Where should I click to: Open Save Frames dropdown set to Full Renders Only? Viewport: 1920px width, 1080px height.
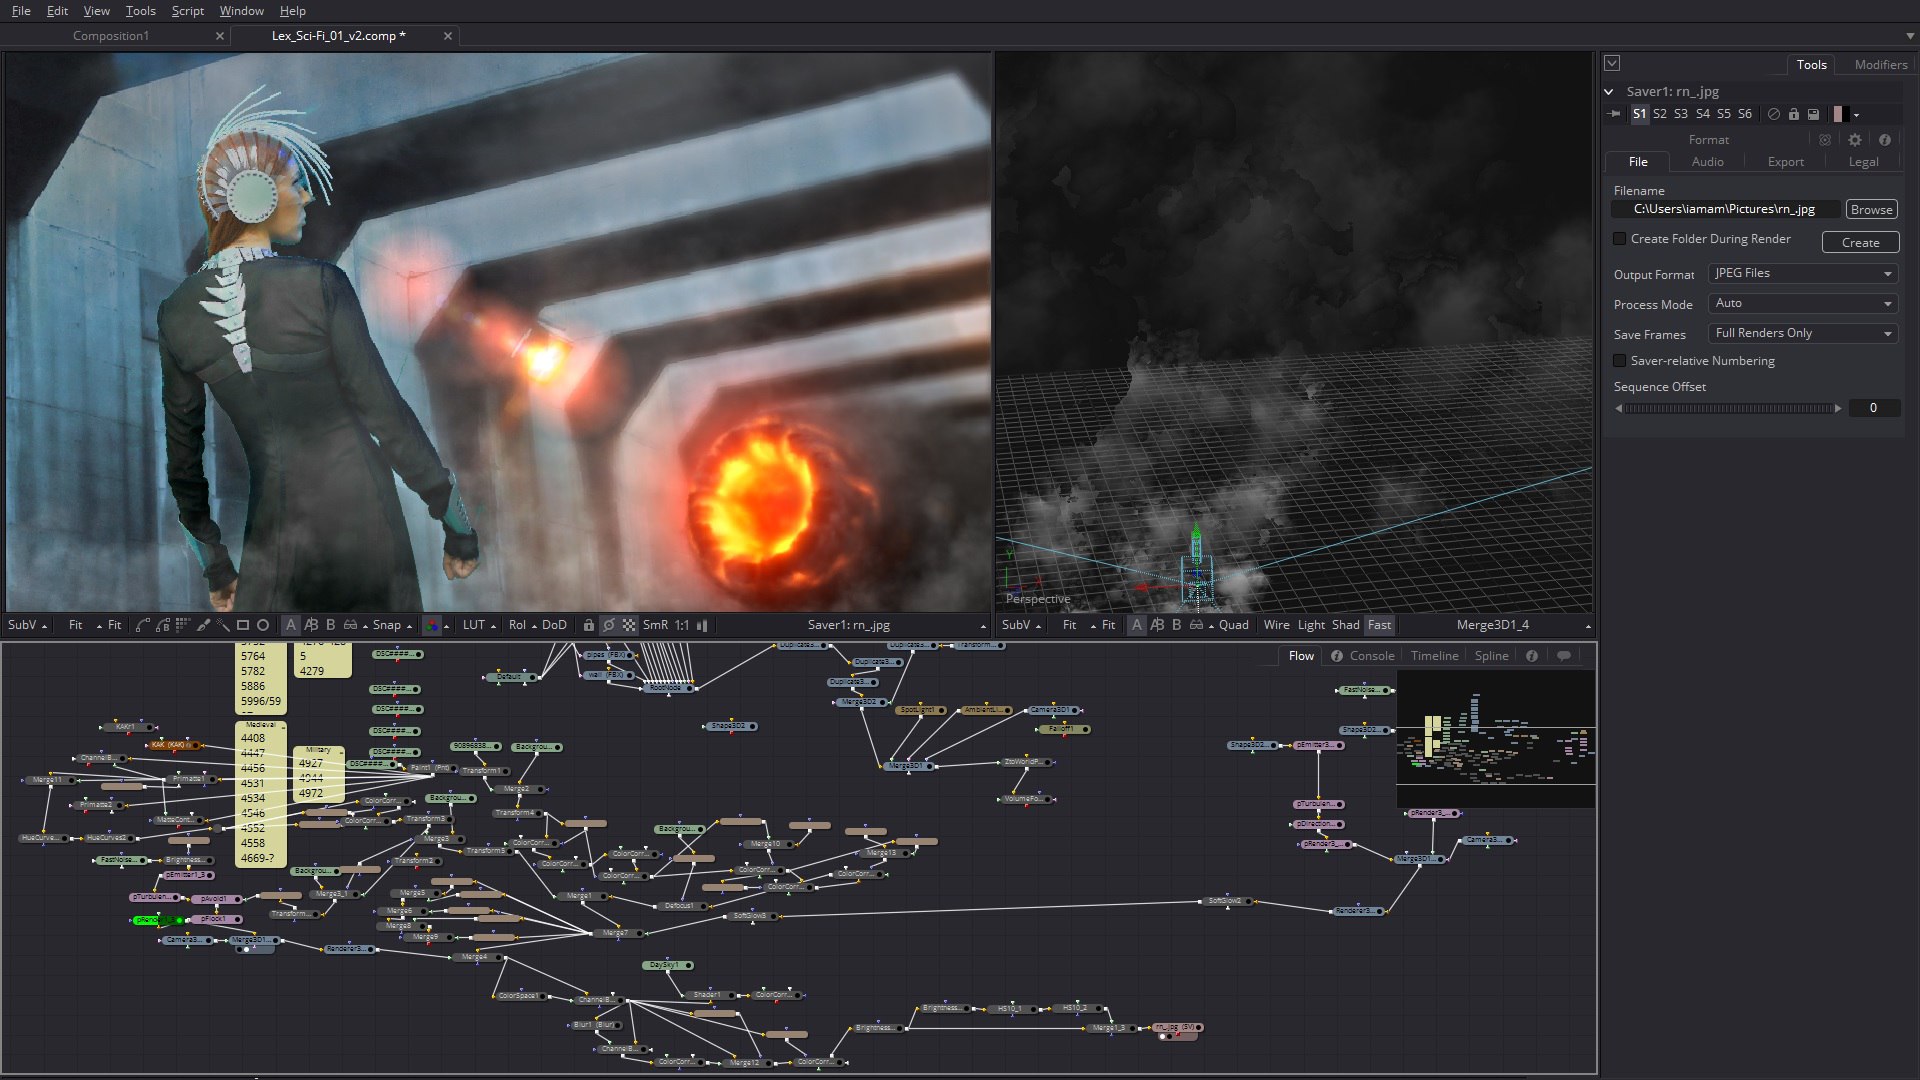[x=1803, y=333]
